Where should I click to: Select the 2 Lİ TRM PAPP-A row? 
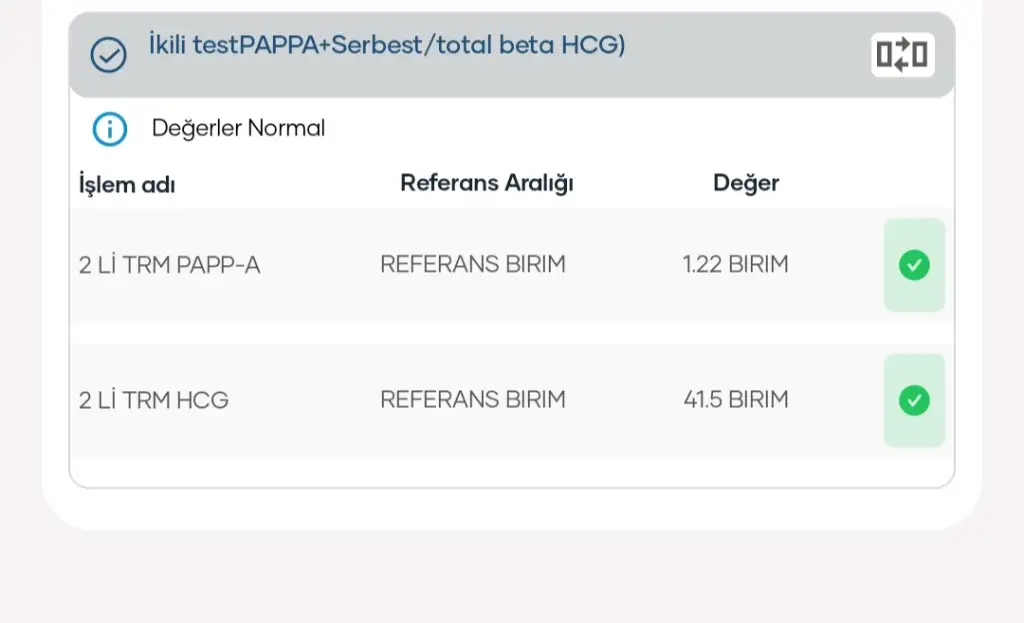(x=169, y=265)
